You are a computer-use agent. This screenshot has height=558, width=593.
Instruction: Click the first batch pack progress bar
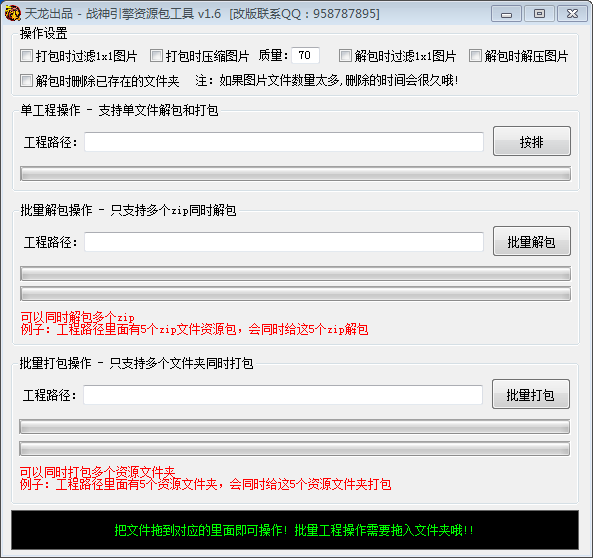(295, 427)
